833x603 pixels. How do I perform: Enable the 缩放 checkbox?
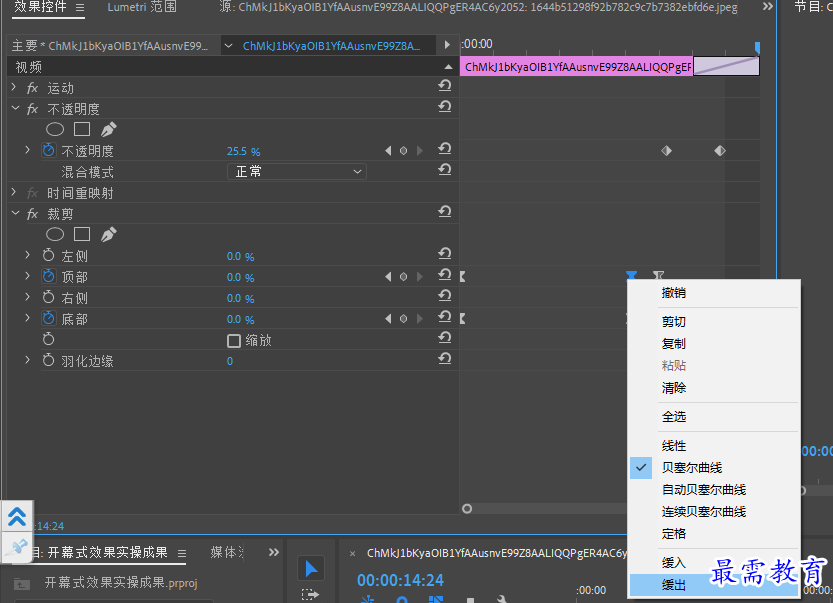pos(234,341)
